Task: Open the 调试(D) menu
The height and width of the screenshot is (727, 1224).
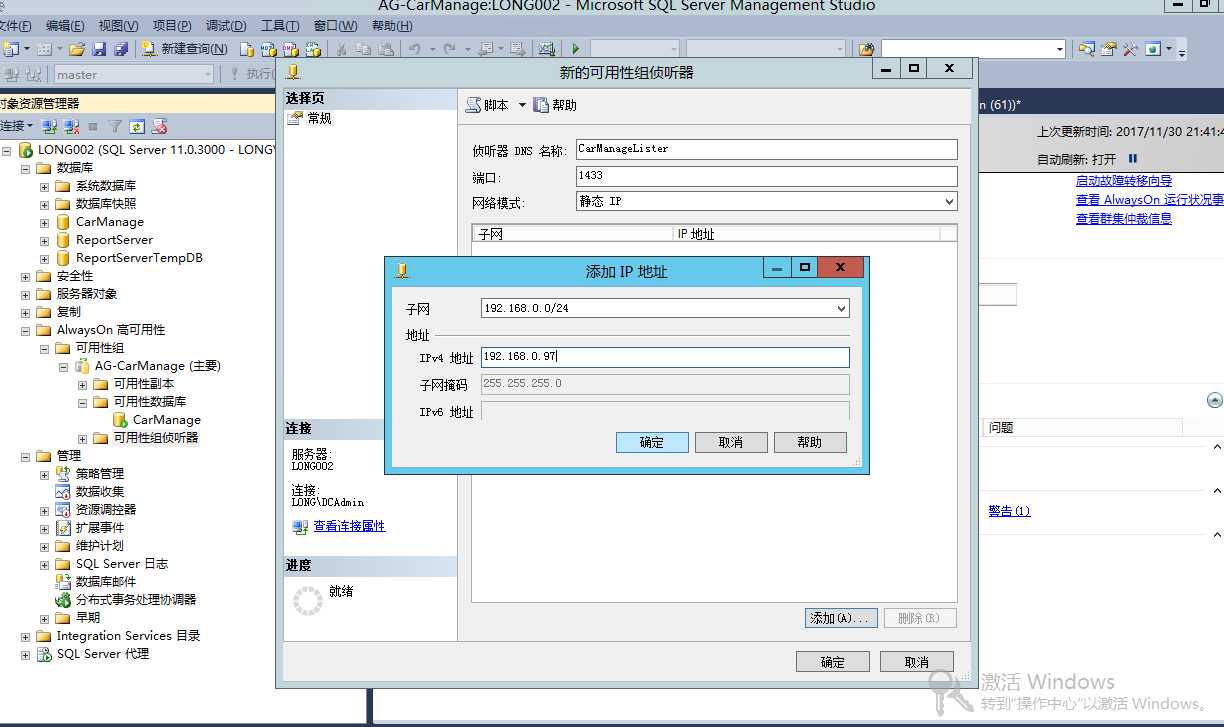Action: pos(226,26)
